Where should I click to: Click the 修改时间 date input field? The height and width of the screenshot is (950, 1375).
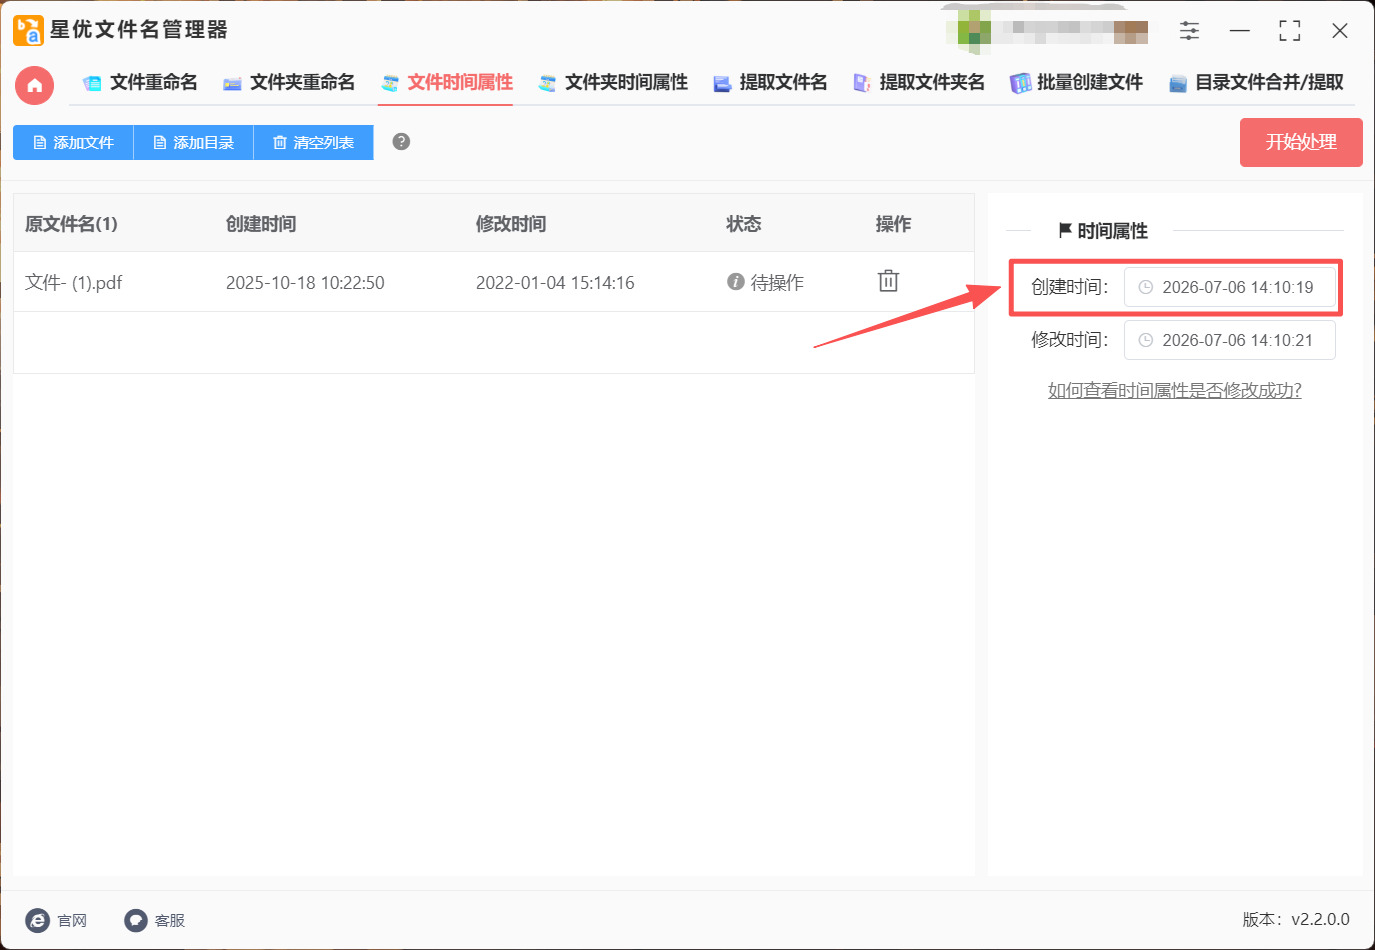coord(1229,340)
